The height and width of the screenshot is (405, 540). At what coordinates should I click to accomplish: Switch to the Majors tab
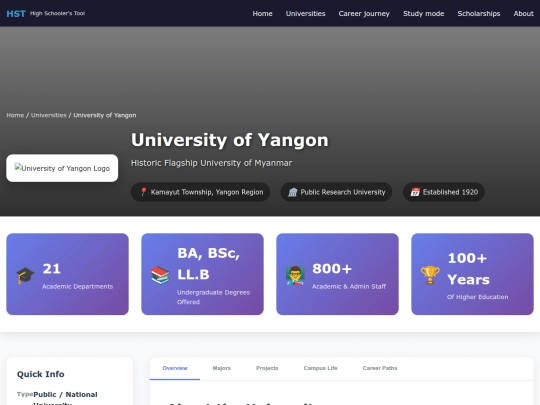pyautogui.click(x=221, y=368)
